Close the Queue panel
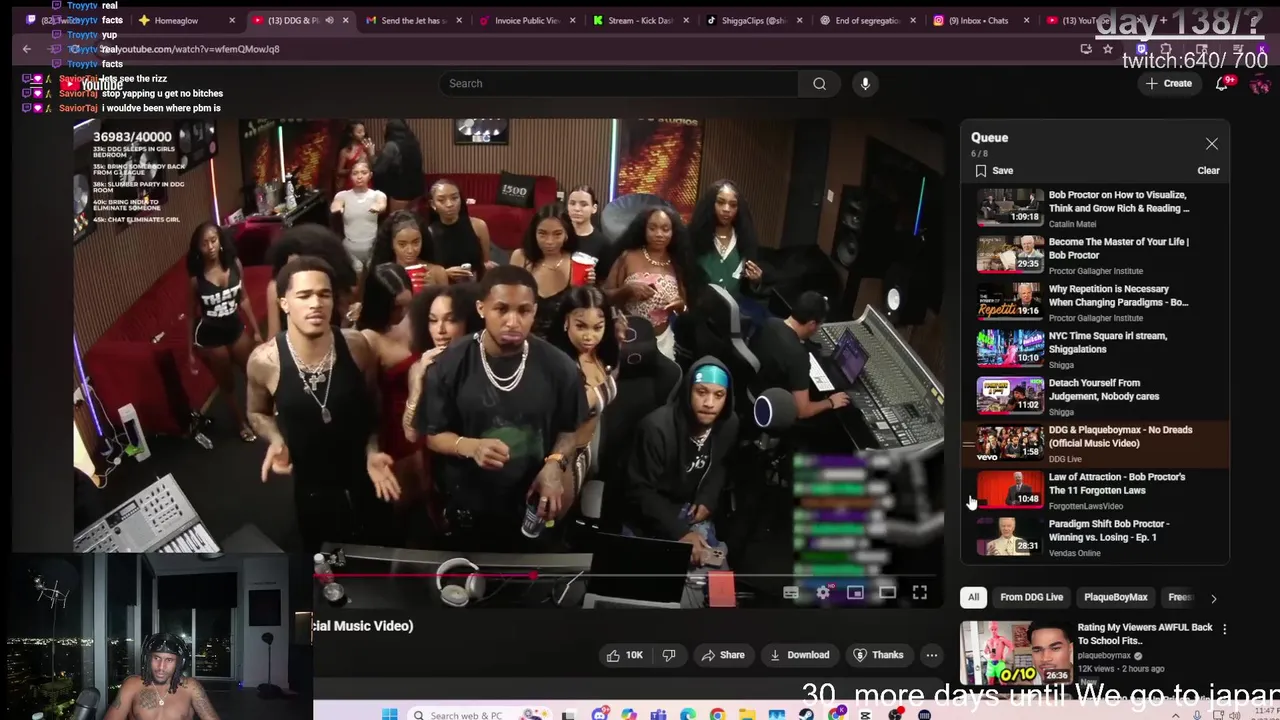 click(x=1212, y=144)
